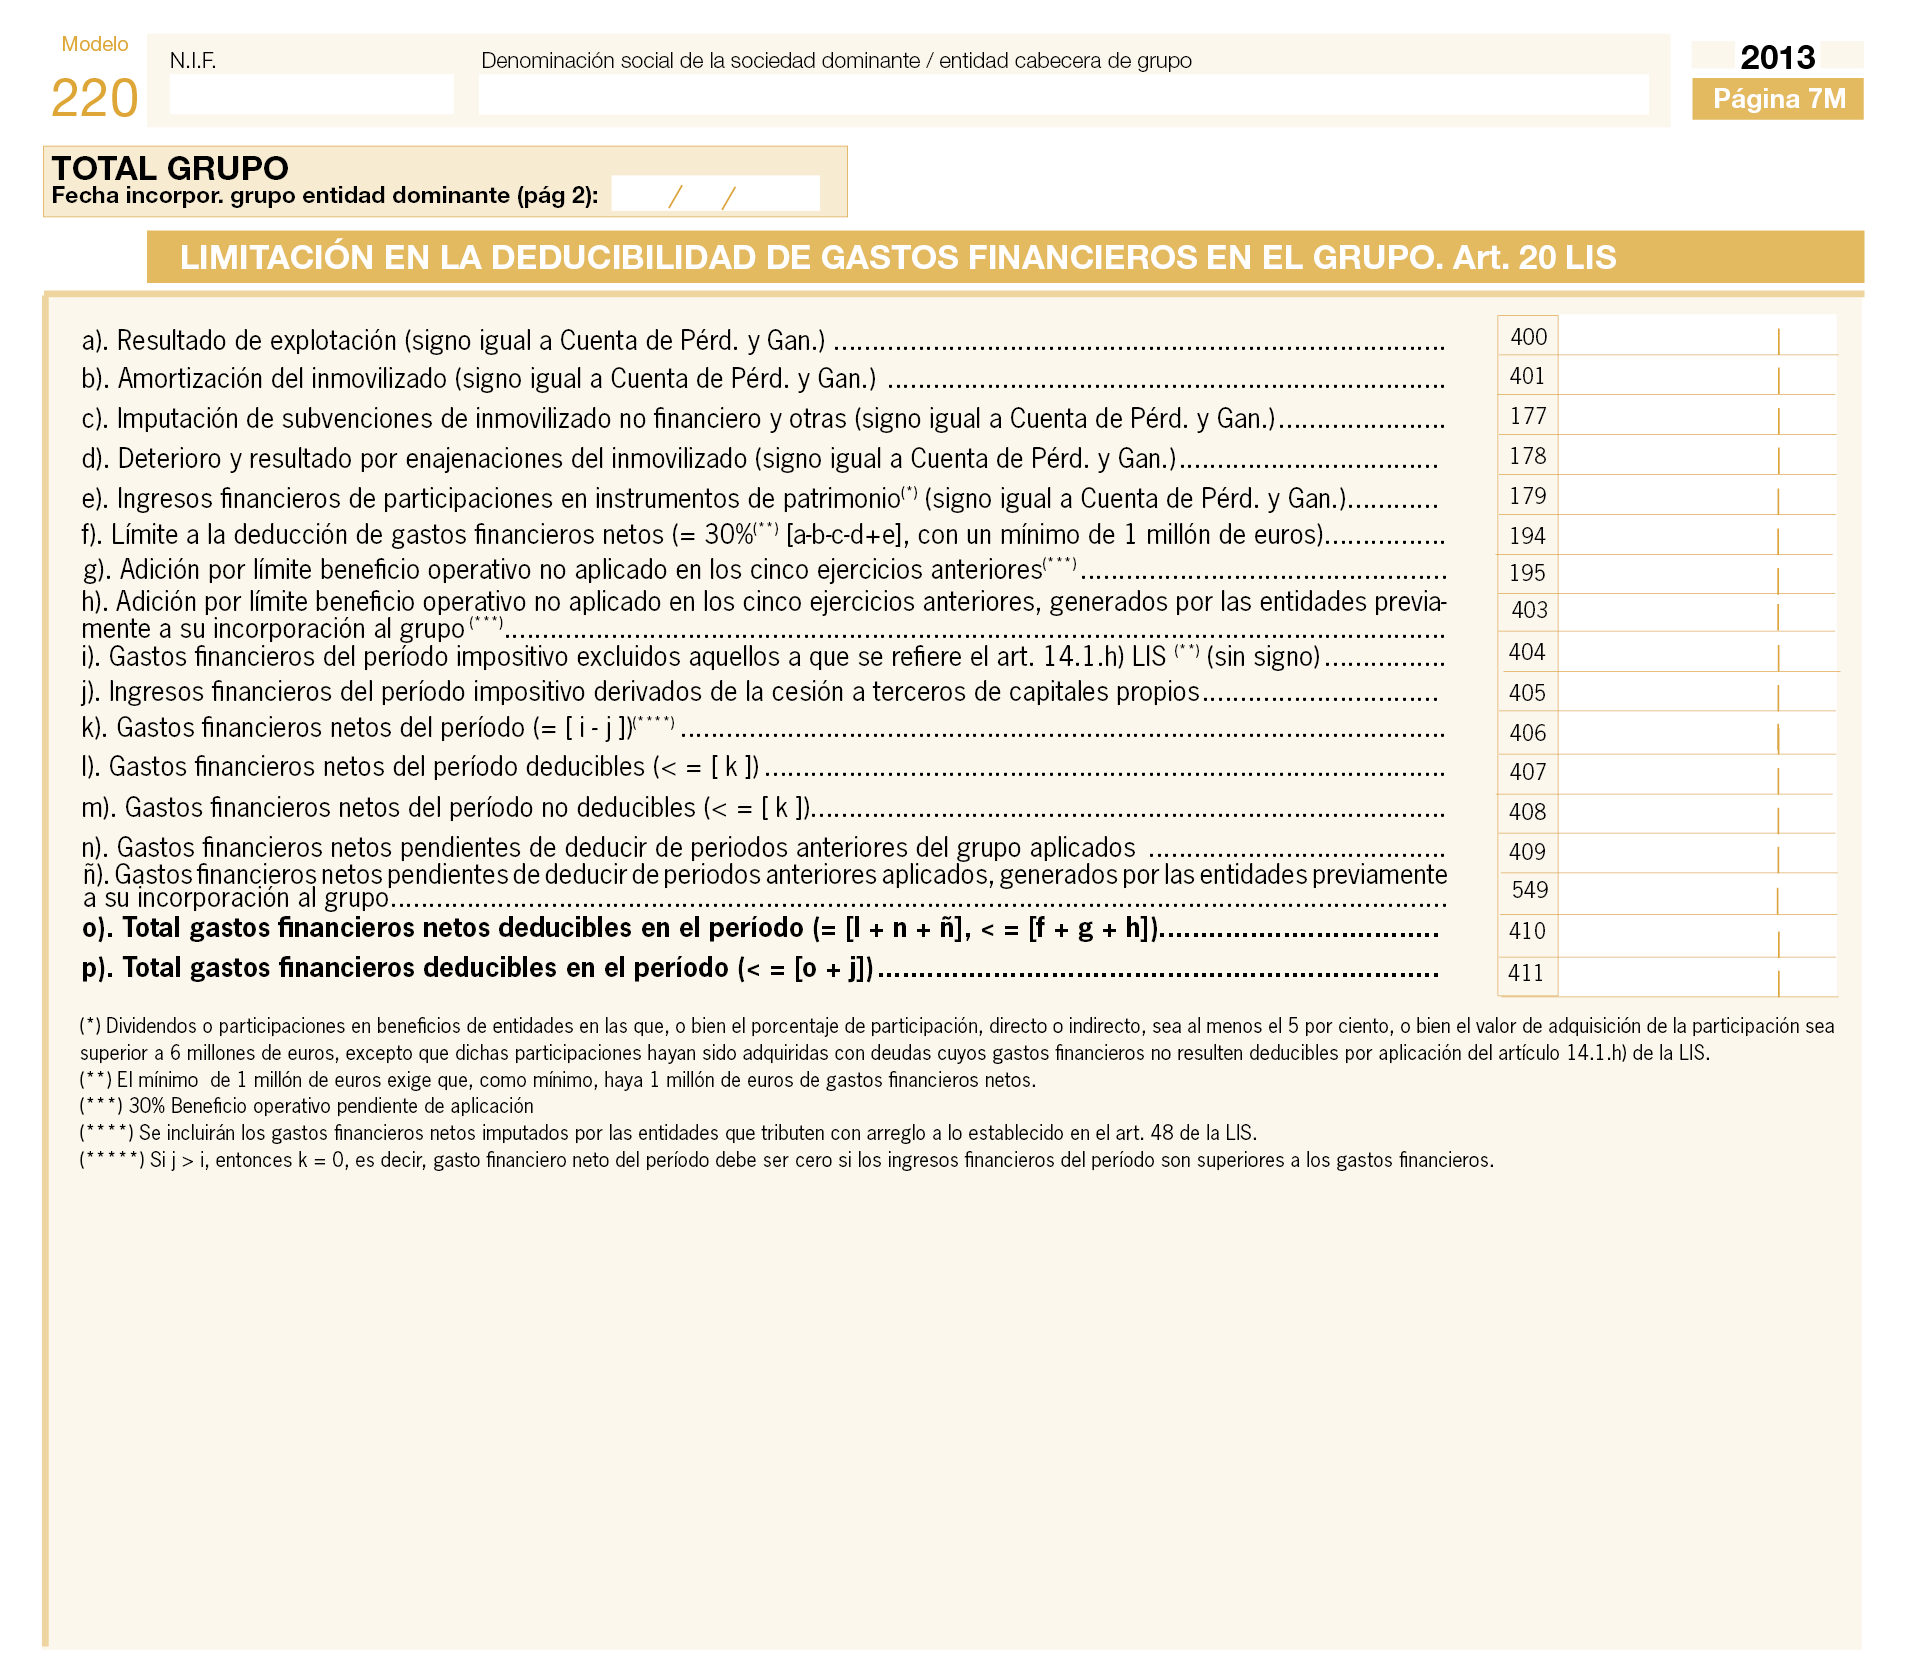Select the input box for code 408
This screenshot has width=1917, height=1664.
point(1697,813)
